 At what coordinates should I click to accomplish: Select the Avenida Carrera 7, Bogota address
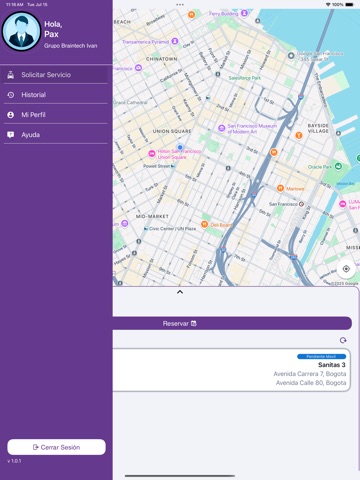310,374
